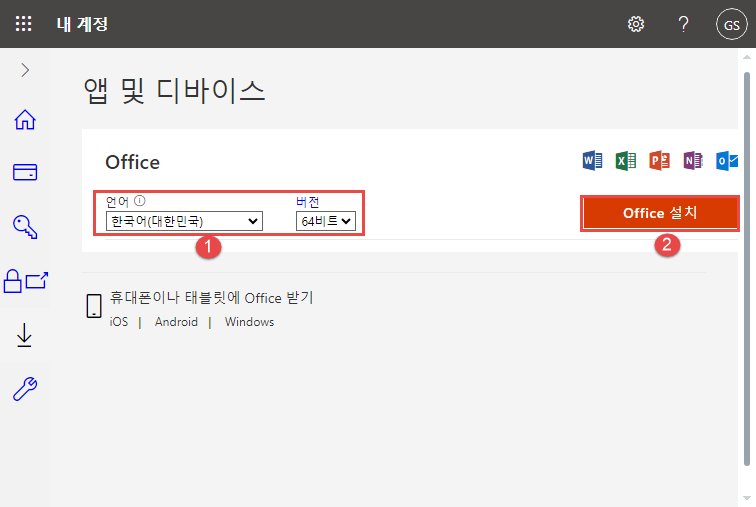Click the OneNote app icon
756x507 pixels.
(693, 160)
